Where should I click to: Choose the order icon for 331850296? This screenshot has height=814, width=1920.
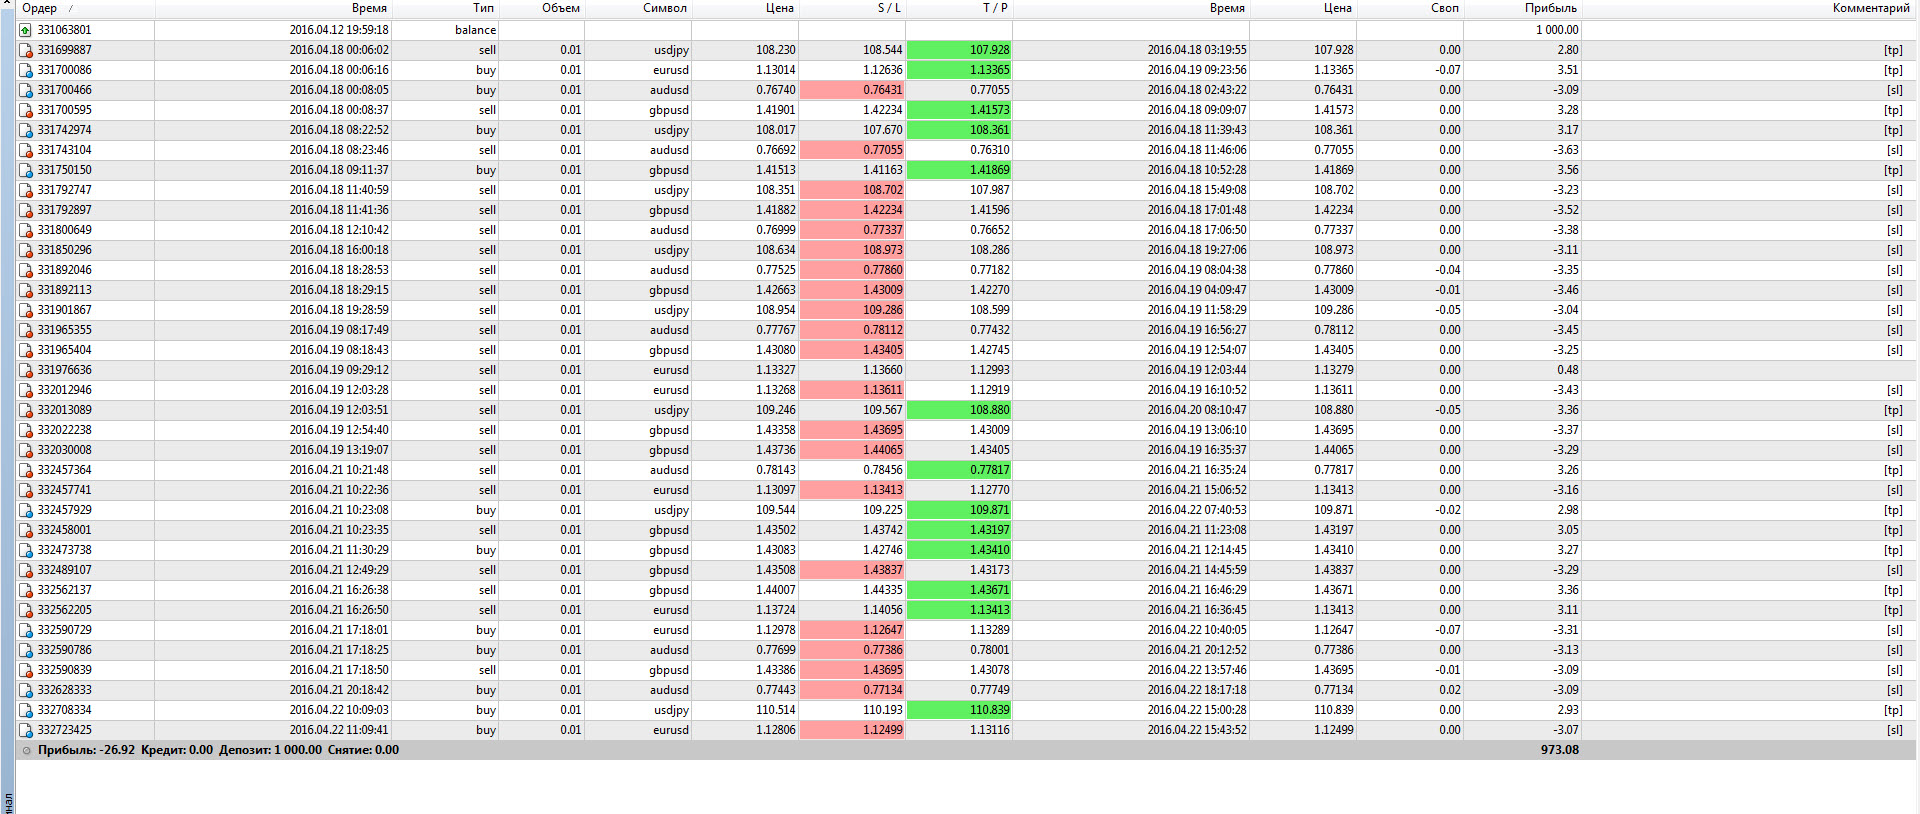(26, 250)
